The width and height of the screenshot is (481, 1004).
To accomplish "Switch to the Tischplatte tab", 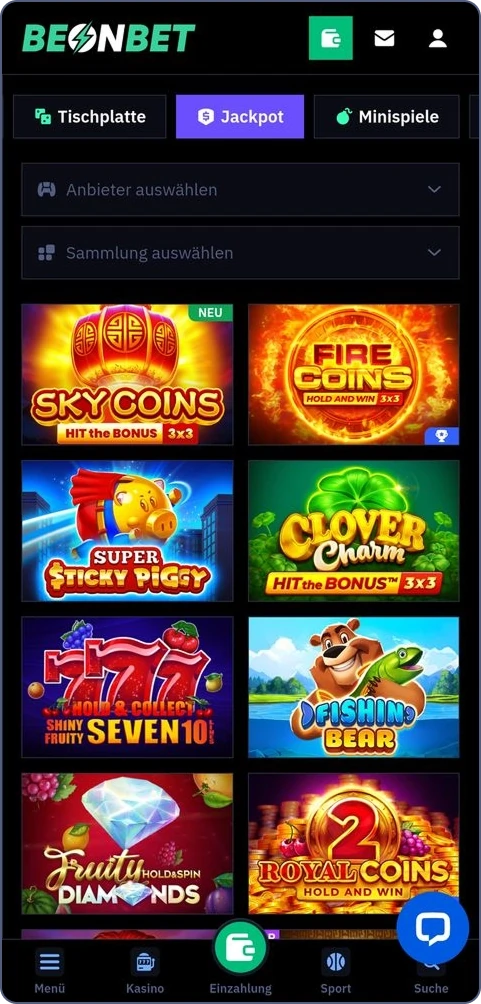I will pos(90,117).
